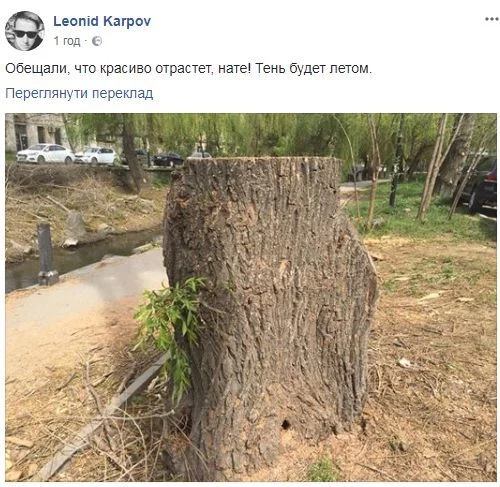The image size is (500, 487).
Task: Click 'Переглянути переклад' to view translation
Action: click(x=79, y=93)
